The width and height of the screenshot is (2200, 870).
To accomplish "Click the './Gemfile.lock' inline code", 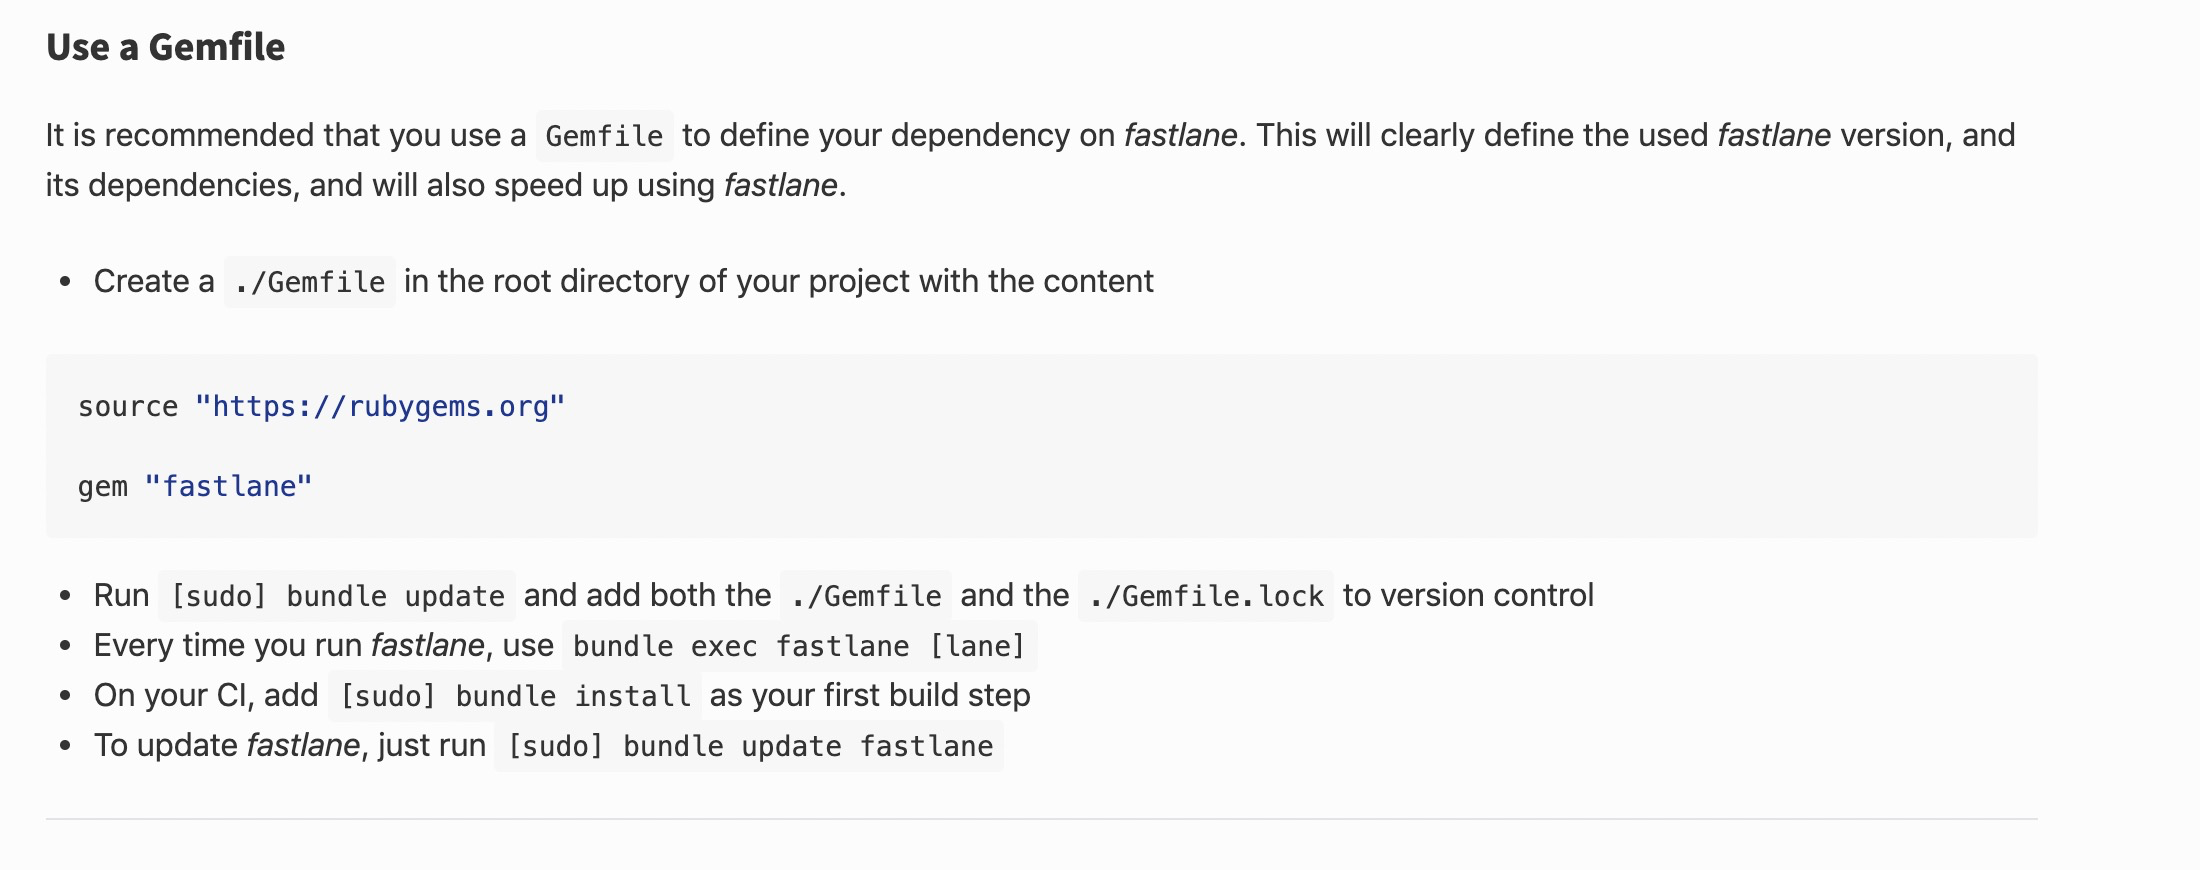I will [1206, 596].
